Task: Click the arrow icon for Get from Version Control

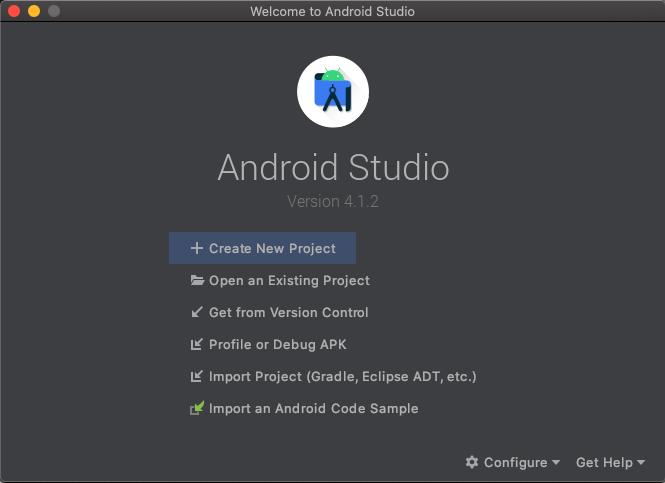Action: pos(197,313)
